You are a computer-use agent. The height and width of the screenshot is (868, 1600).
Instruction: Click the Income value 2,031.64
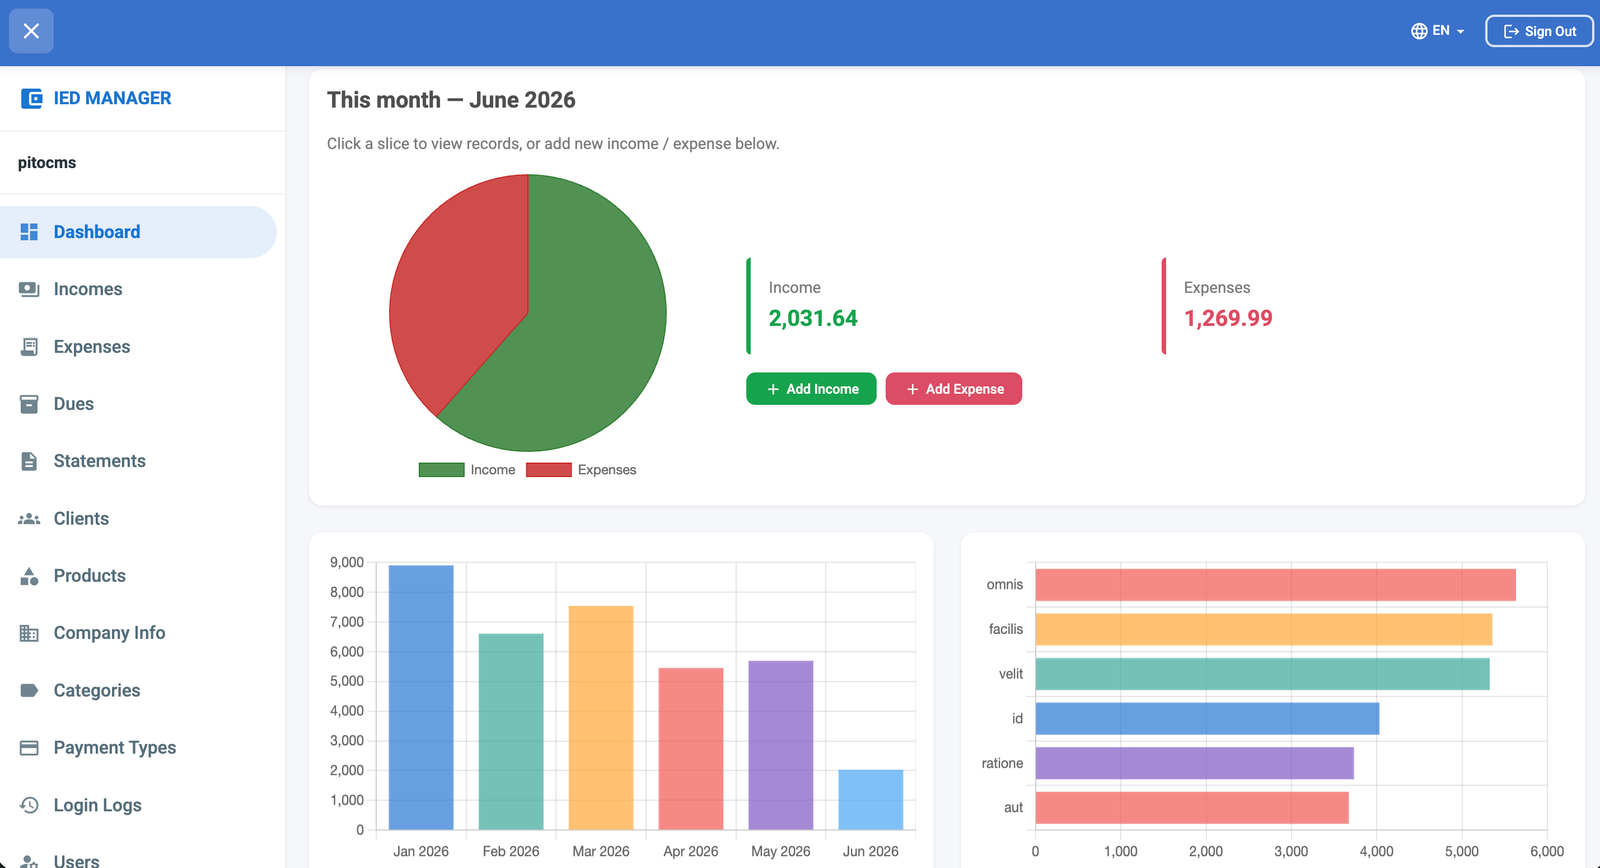(x=813, y=318)
